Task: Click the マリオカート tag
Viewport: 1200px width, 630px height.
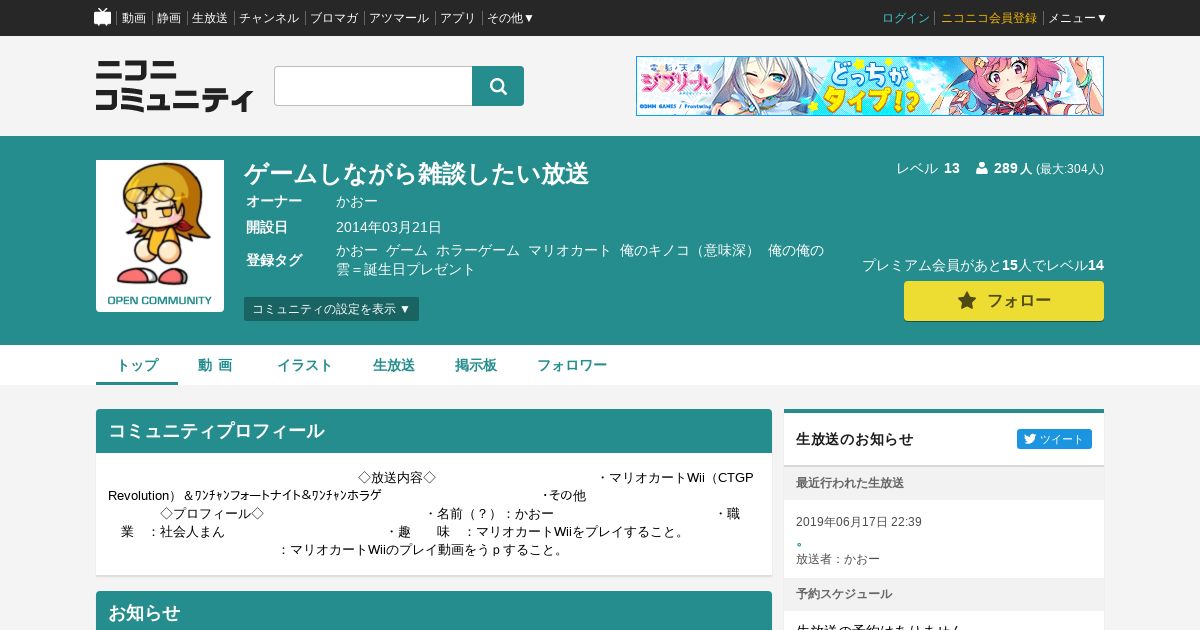Action: tap(569, 251)
